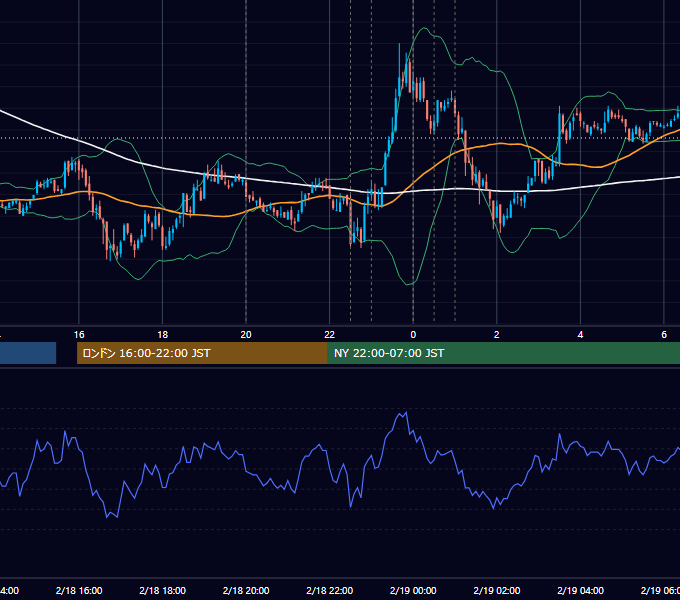Viewport: 680px width, 600px height.
Task: Click the ロンドン 16:00-22:00 JST session bar
Action: [202, 353]
